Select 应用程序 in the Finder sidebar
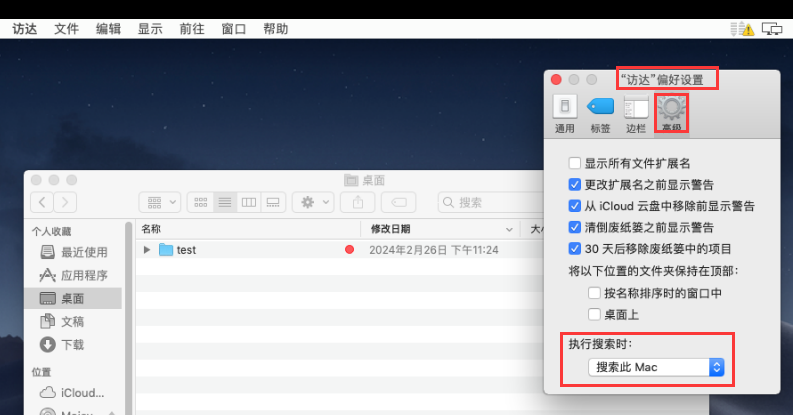Screen dimensions: 793x415 point(73,275)
